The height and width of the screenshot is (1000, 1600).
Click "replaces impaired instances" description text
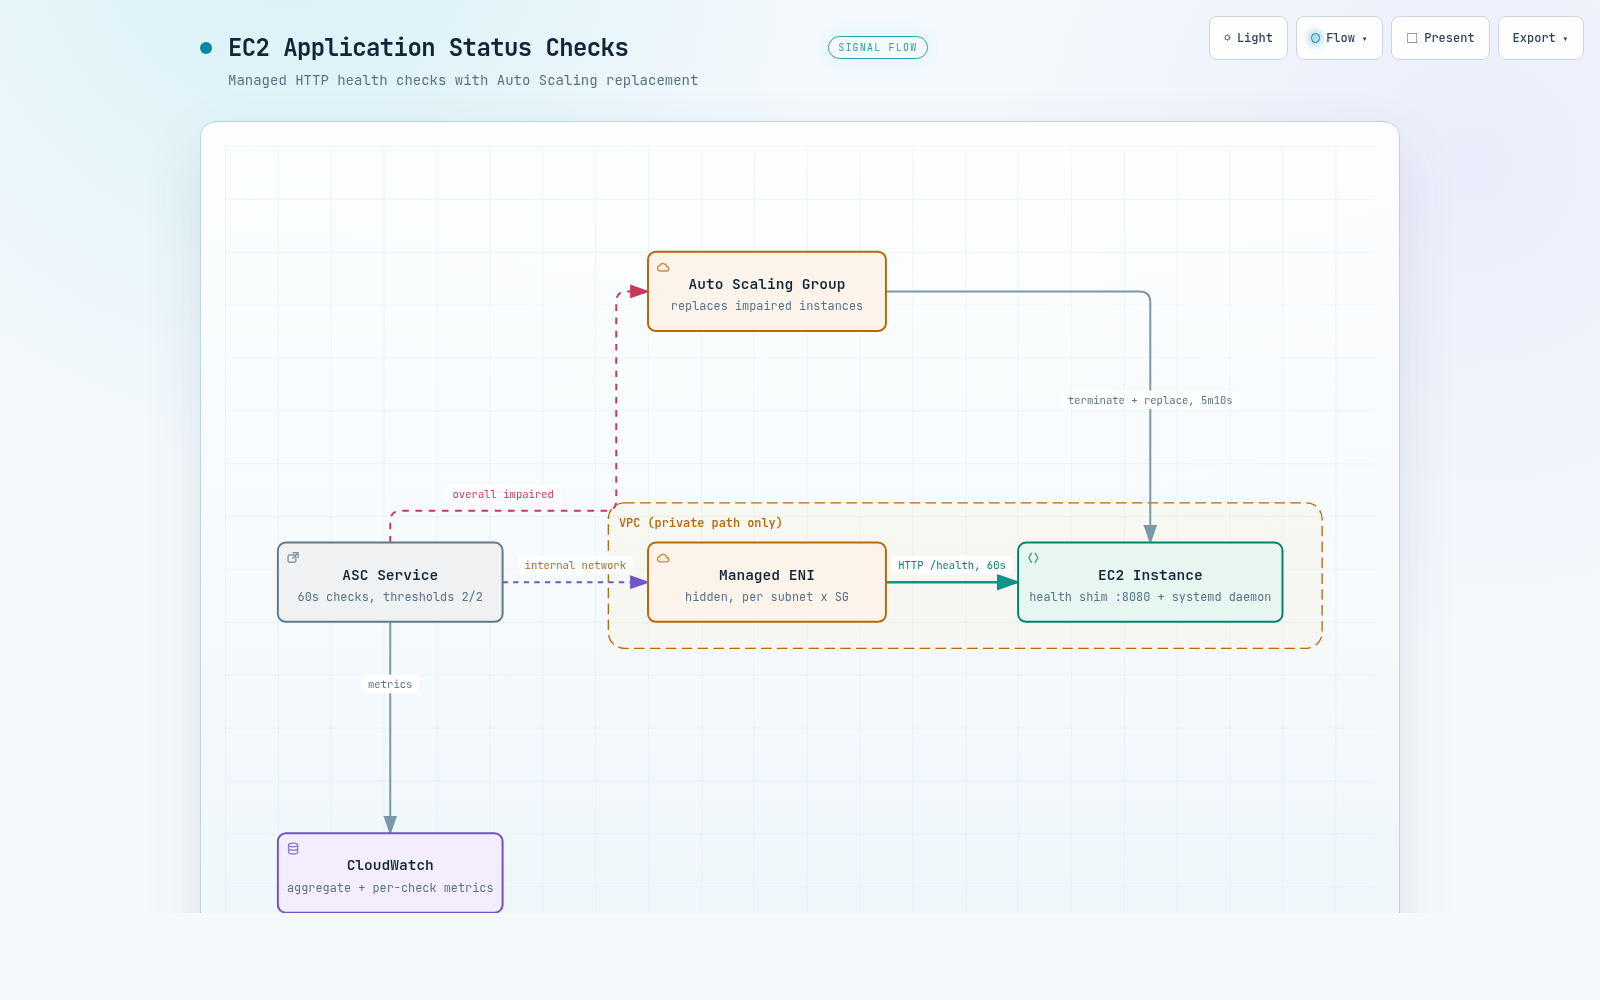[767, 307]
